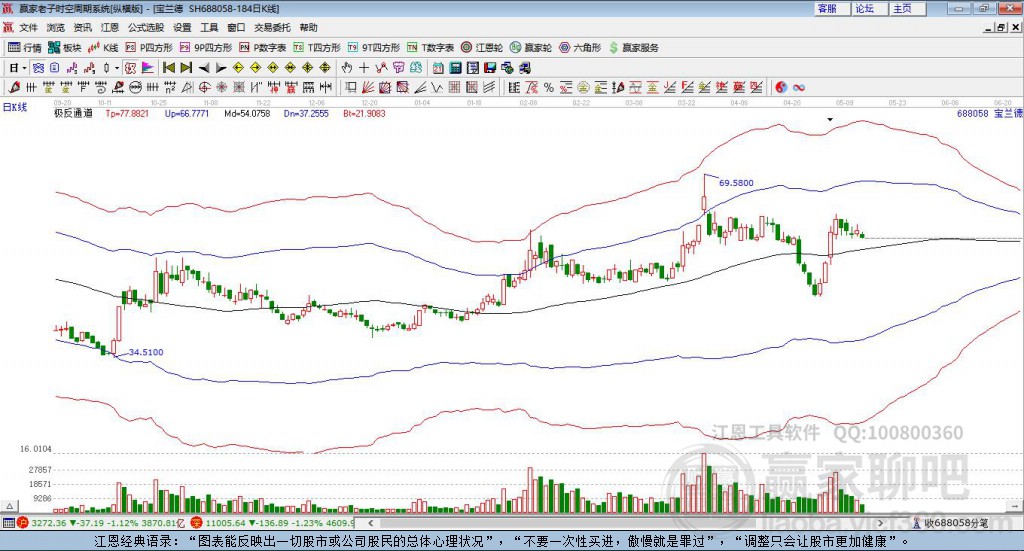Step back with black left arrow
Viewport: 1024px width, 551px height.
click(204, 68)
